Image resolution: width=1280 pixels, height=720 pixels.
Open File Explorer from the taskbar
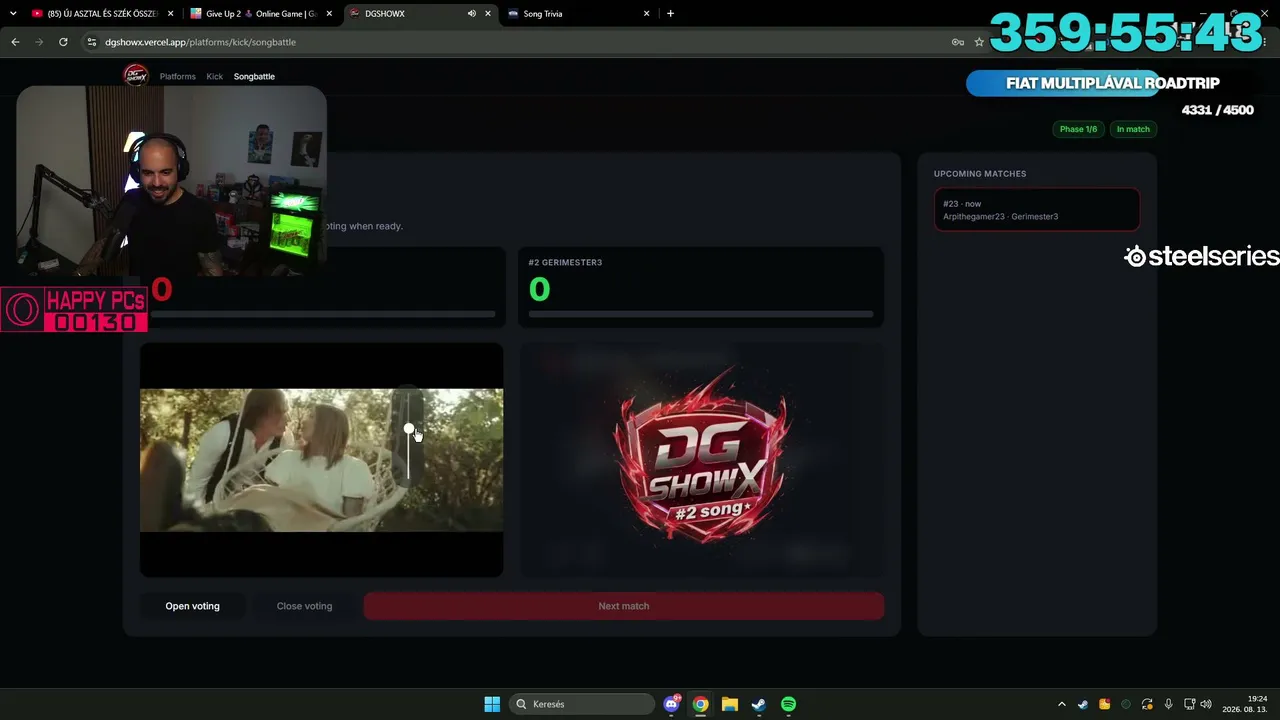730,704
